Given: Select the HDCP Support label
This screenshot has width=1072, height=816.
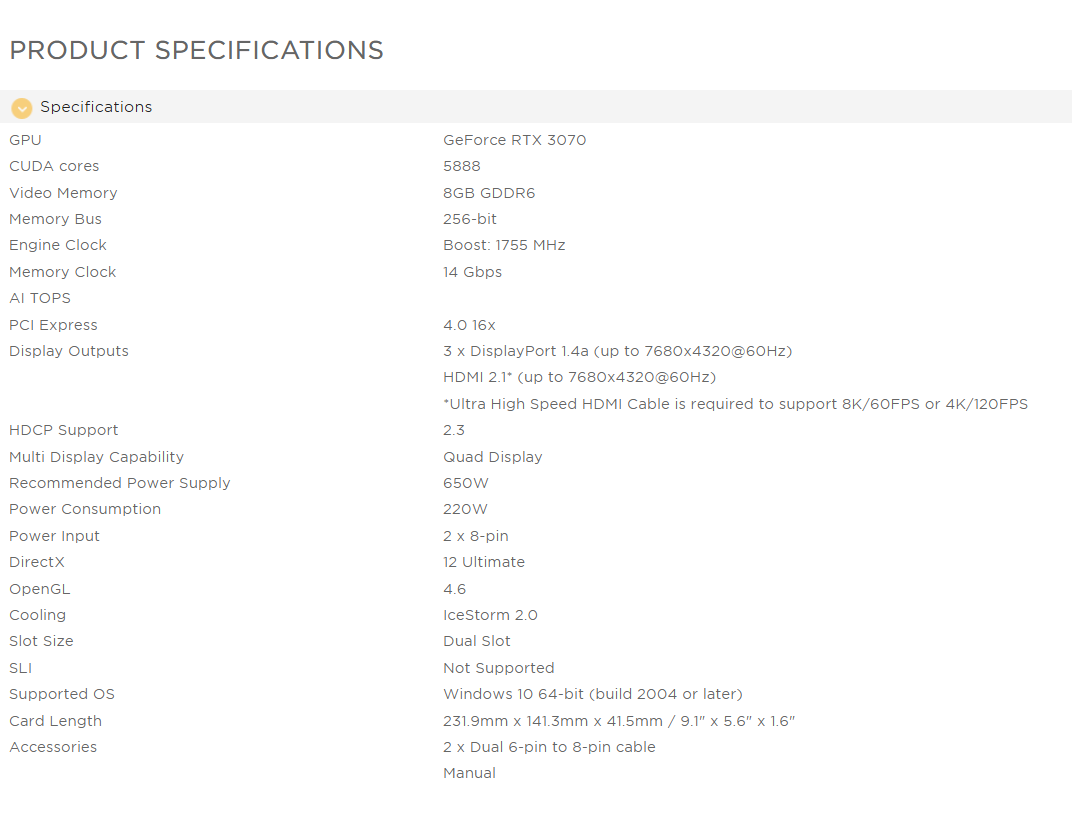Looking at the screenshot, I should click(63, 430).
